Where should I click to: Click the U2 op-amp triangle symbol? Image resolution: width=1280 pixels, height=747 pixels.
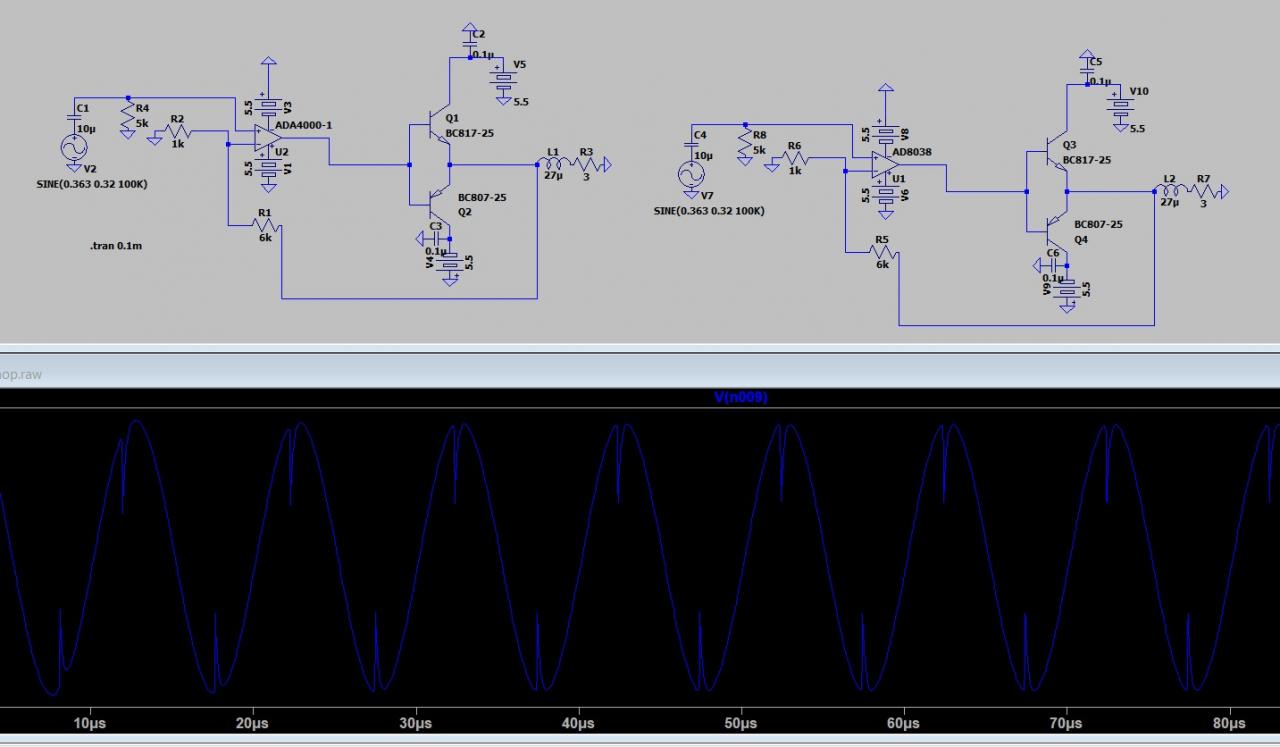267,139
